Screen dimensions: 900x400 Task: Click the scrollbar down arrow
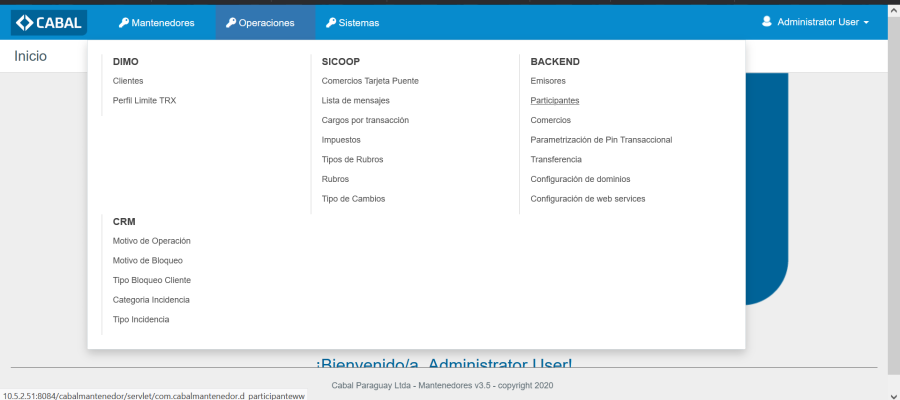click(x=894, y=395)
